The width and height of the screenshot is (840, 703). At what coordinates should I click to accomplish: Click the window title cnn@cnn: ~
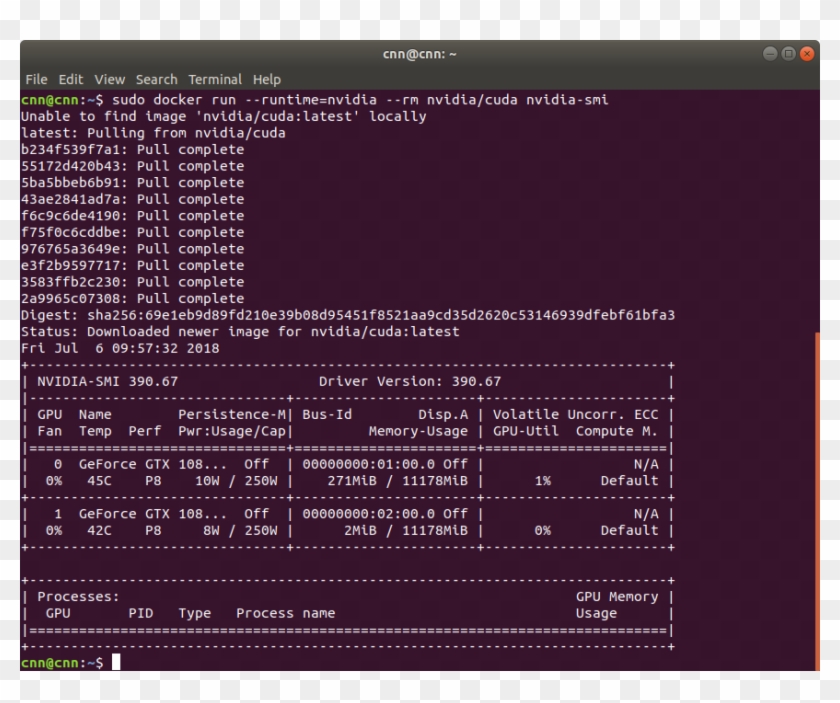coord(419,54)
